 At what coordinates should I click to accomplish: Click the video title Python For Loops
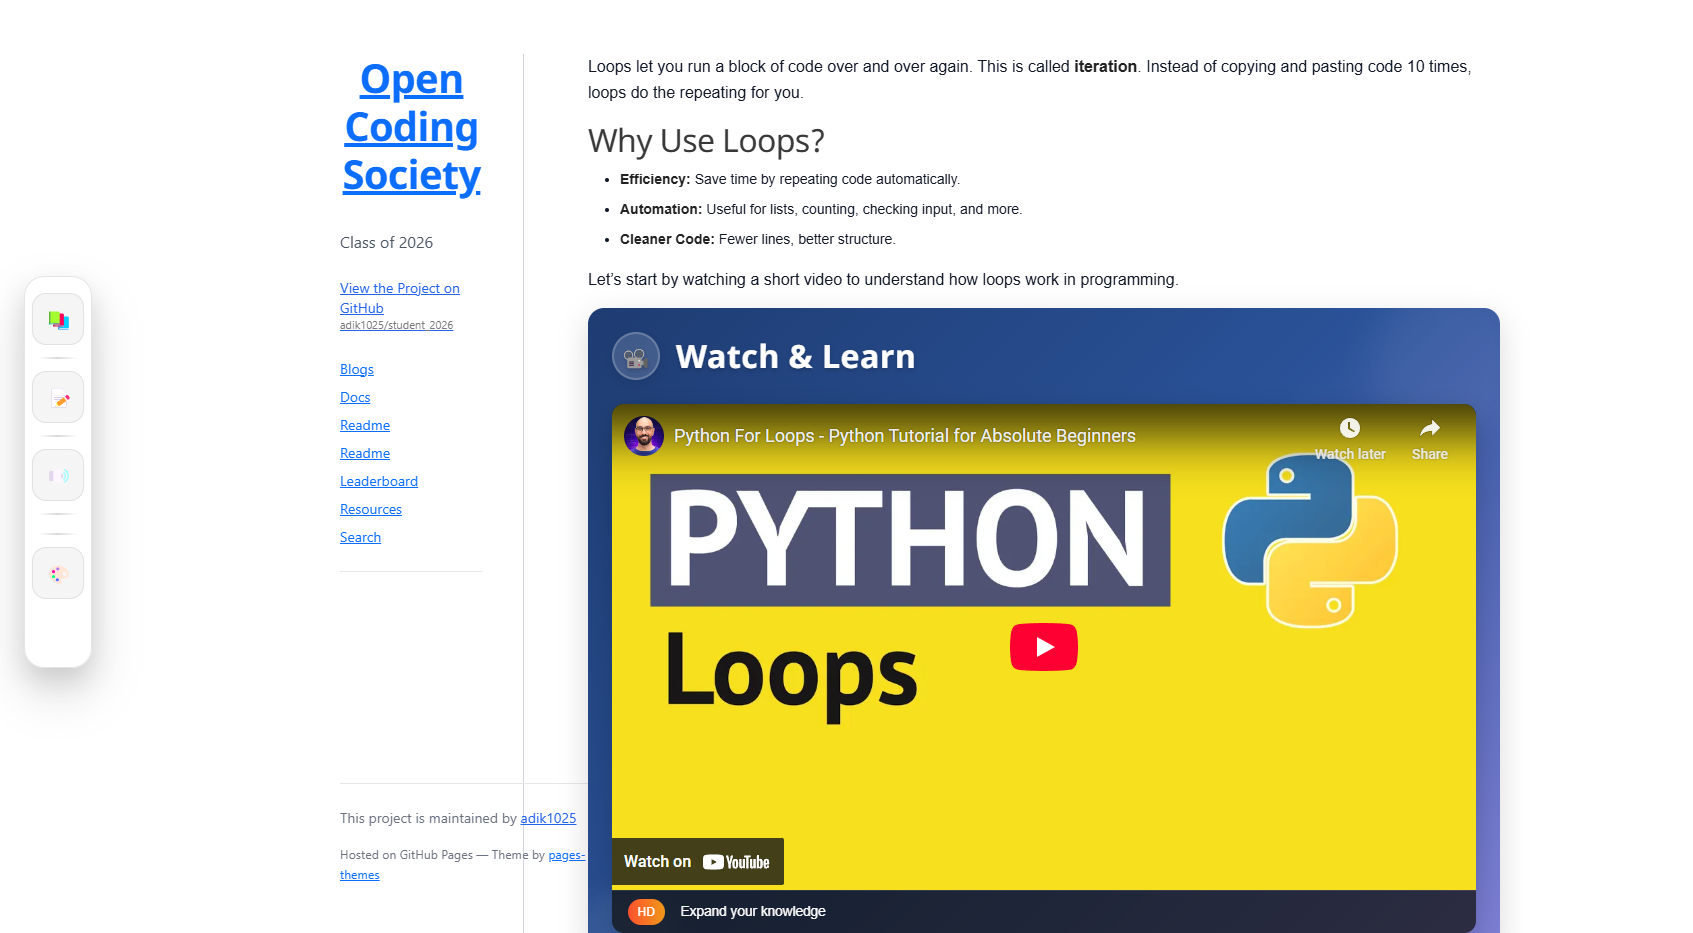pyautogui.click(x=905, y=436)
